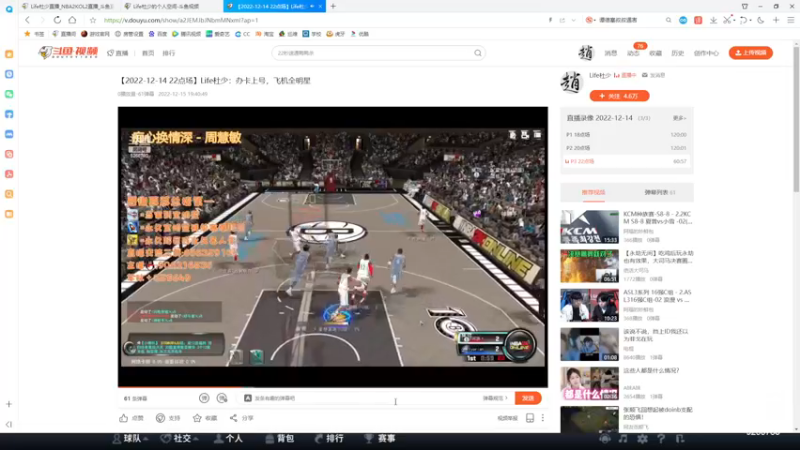Viewport: 800px width, 450px height.
Task: Open 动态 with notification badge
Action: click(x=633, y=53)
